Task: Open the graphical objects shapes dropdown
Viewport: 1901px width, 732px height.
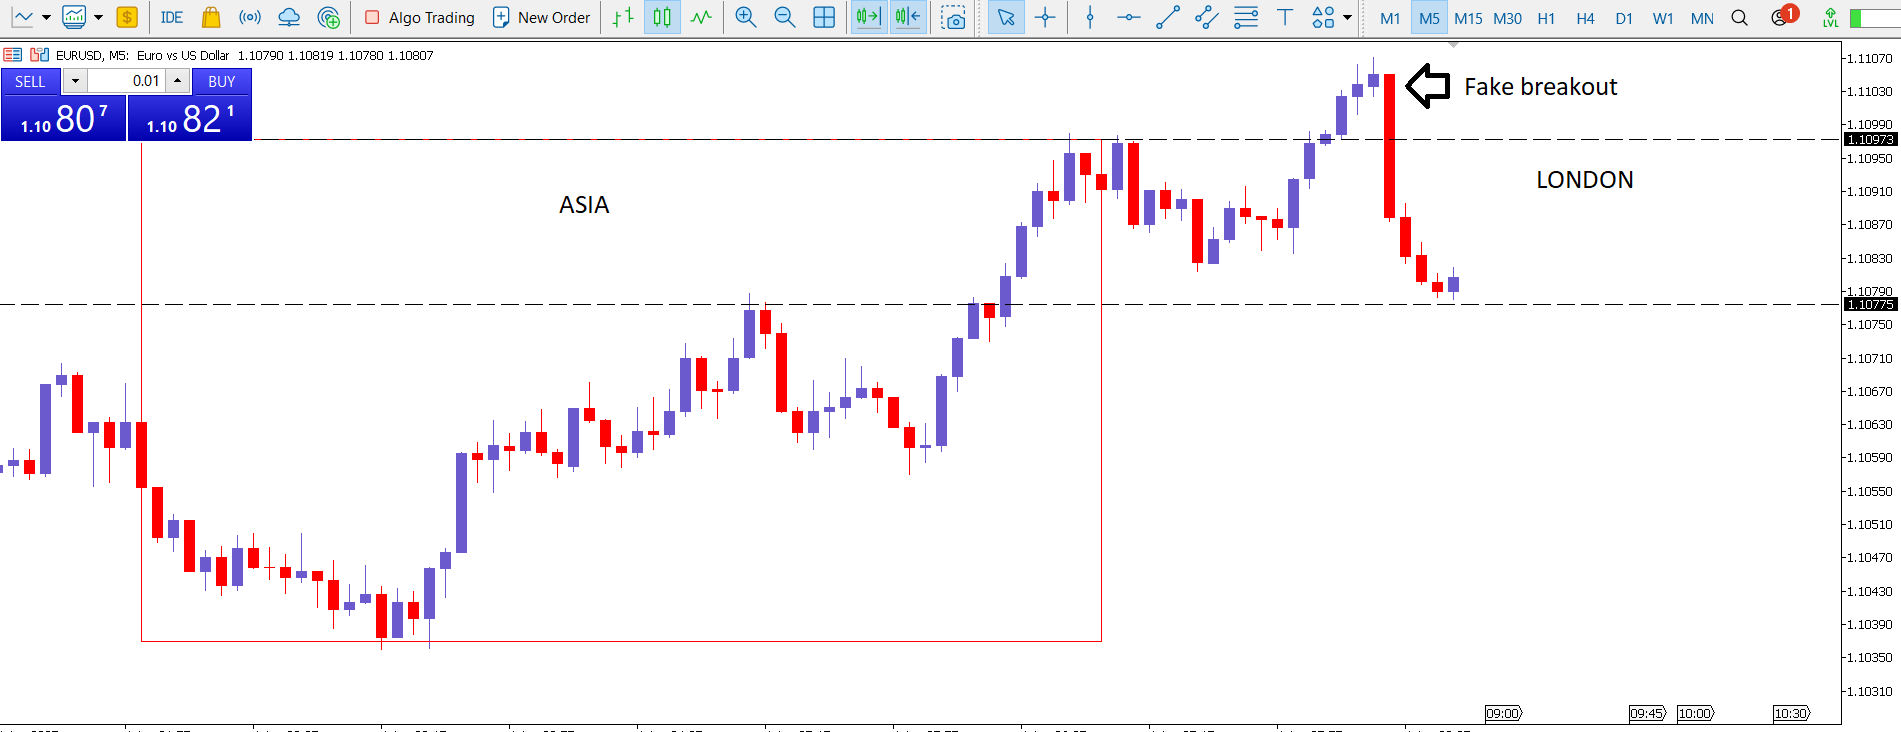Action: click(1347, 17)
